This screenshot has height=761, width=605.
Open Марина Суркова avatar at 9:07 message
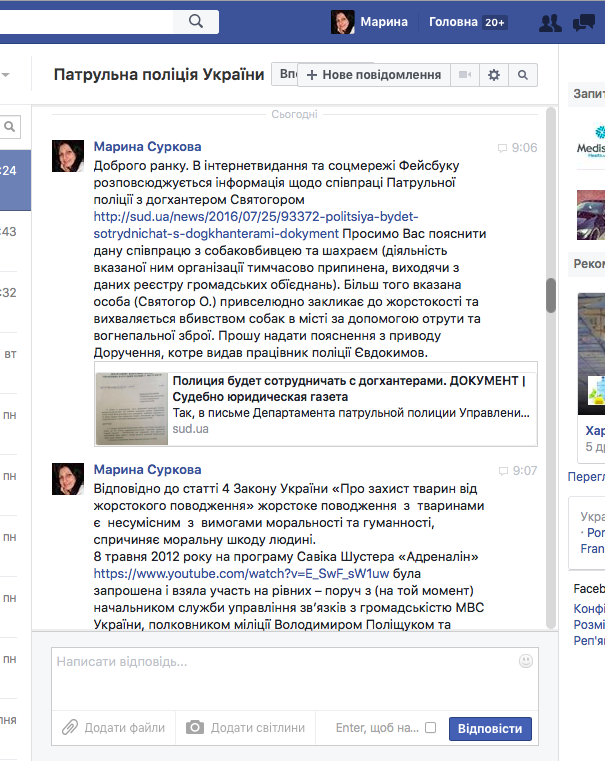[x=68, y=479]
